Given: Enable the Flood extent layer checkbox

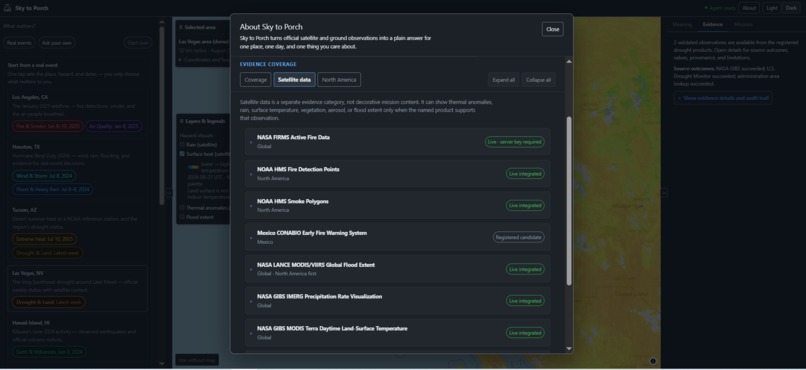Looking at the screenshot, I should coord(182,217).
